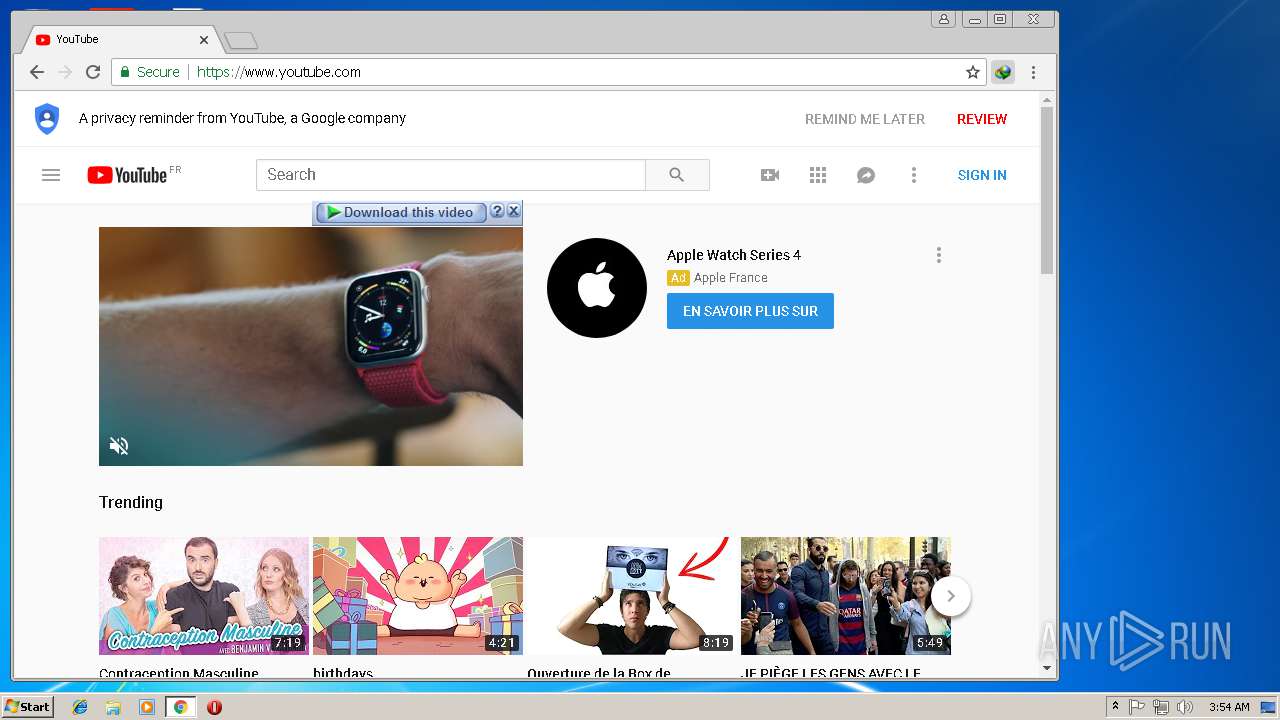Open the YouTube apps grid

pyautogui.click(x=818, y=175)
